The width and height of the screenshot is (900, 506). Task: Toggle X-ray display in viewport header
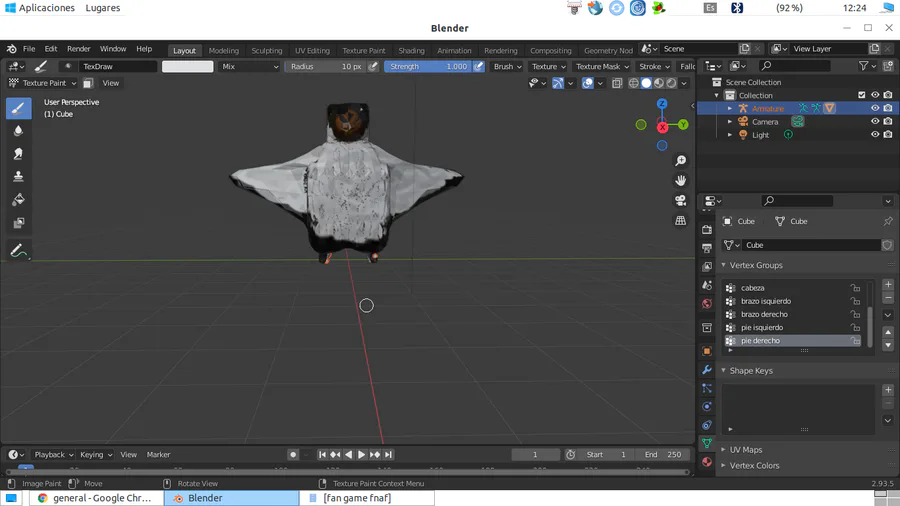[617, 83]
